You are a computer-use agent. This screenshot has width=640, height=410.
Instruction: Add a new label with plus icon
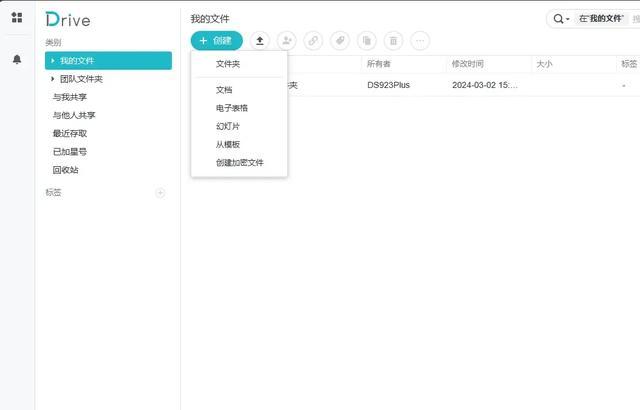[x=160, y=193]
